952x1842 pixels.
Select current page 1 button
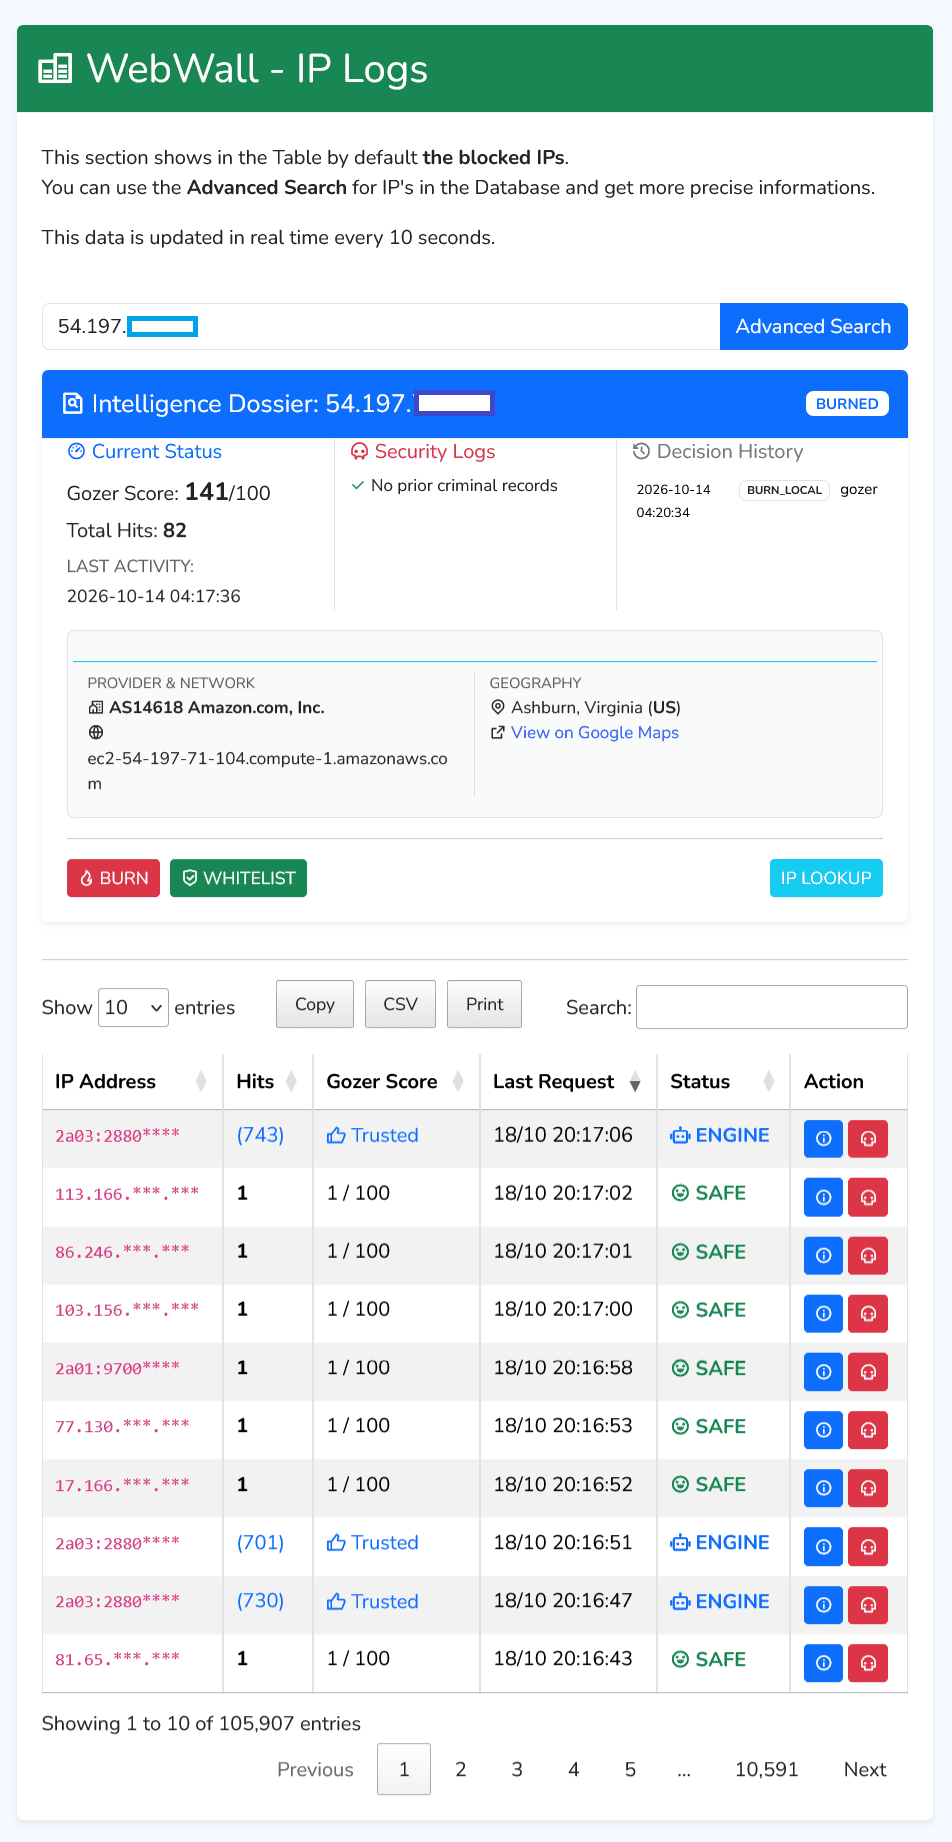pyautogui.click(x=404, y=1769)
